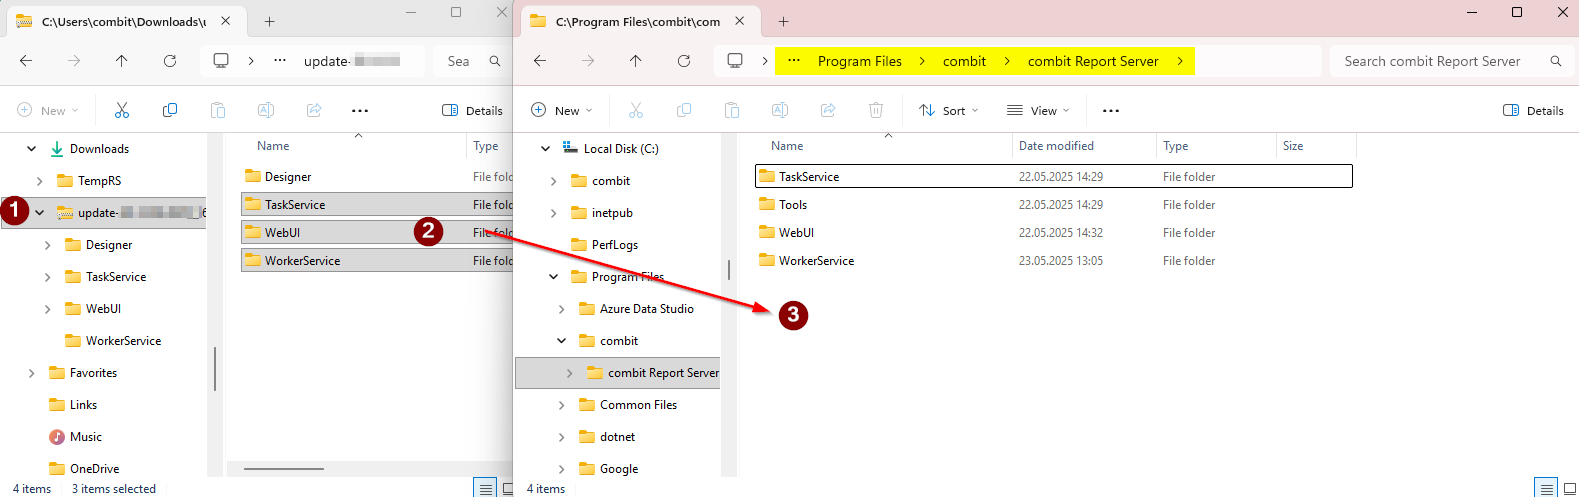Image resolution: width=1579 pixels, height=497 pixels.
Task: Click the back arrow in the right window
Action: point(540,61)
